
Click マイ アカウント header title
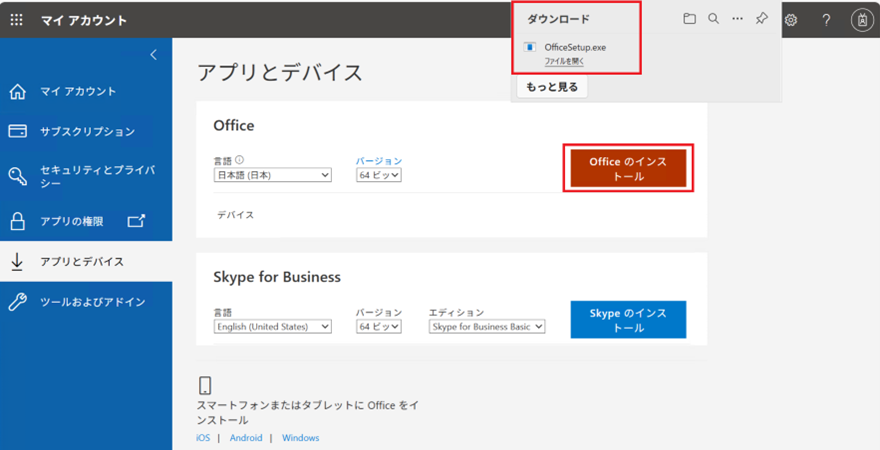(84, 21)
